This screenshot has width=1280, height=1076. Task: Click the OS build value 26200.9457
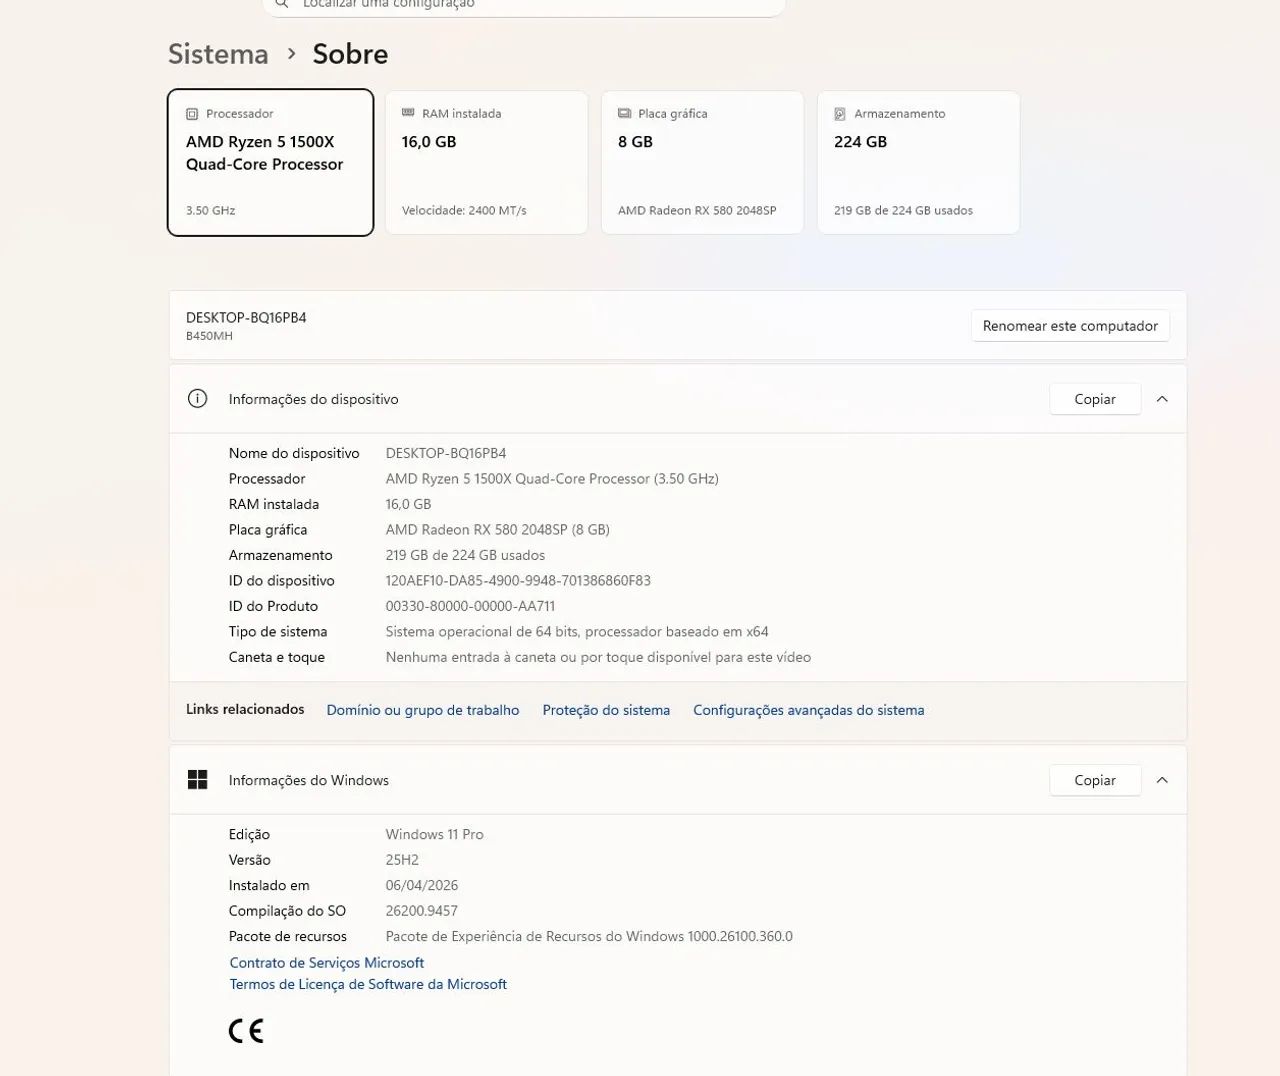[421, 911]
